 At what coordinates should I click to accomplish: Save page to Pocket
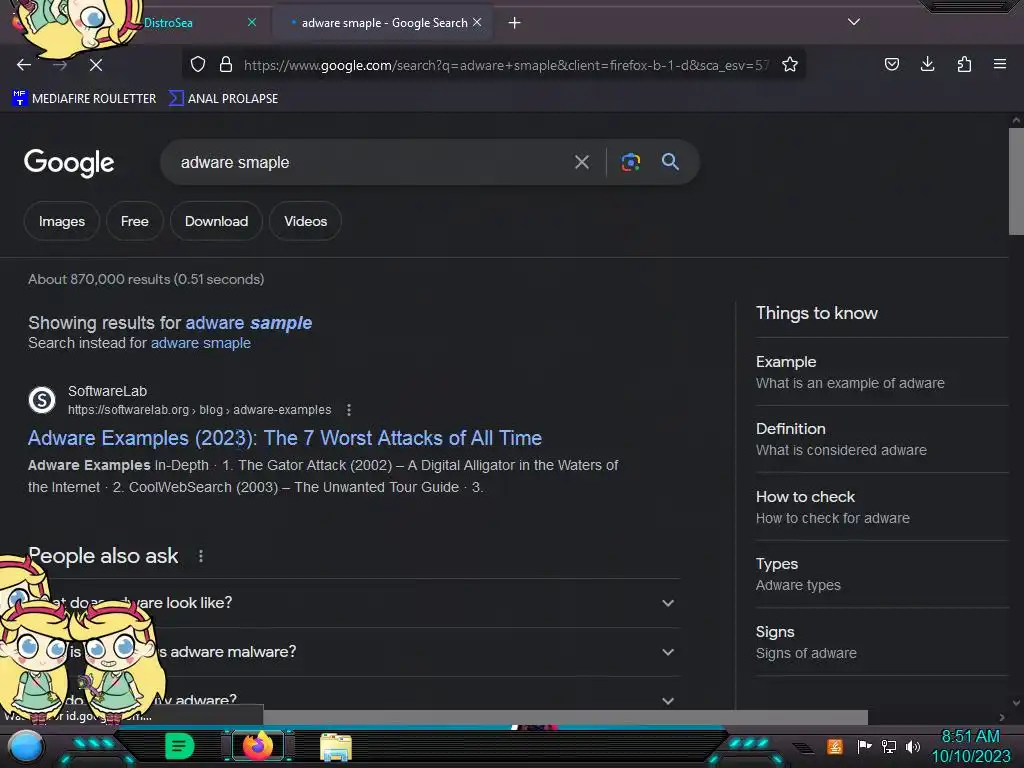coord(891,64)
